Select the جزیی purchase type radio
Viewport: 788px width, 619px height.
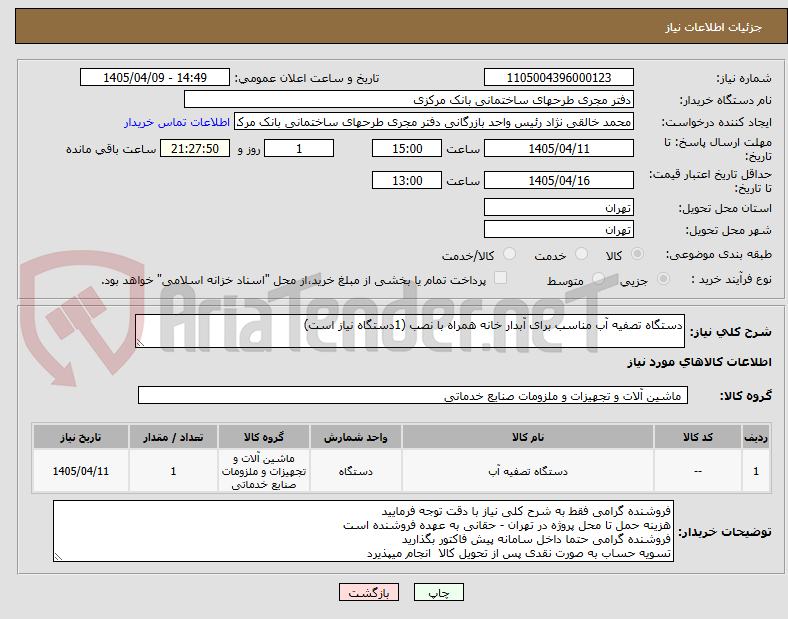[x=663, y=279]
